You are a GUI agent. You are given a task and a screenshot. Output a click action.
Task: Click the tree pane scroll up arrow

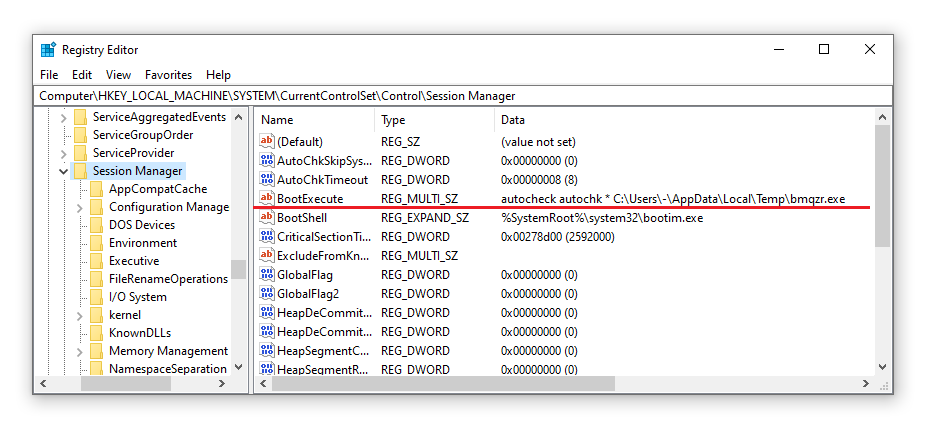point(239,117)
